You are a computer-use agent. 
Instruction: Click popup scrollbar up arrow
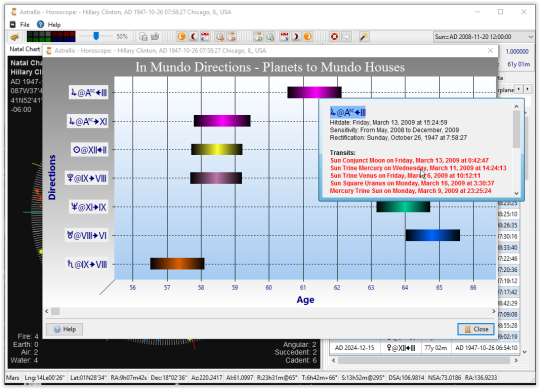[x=516, y=106]
